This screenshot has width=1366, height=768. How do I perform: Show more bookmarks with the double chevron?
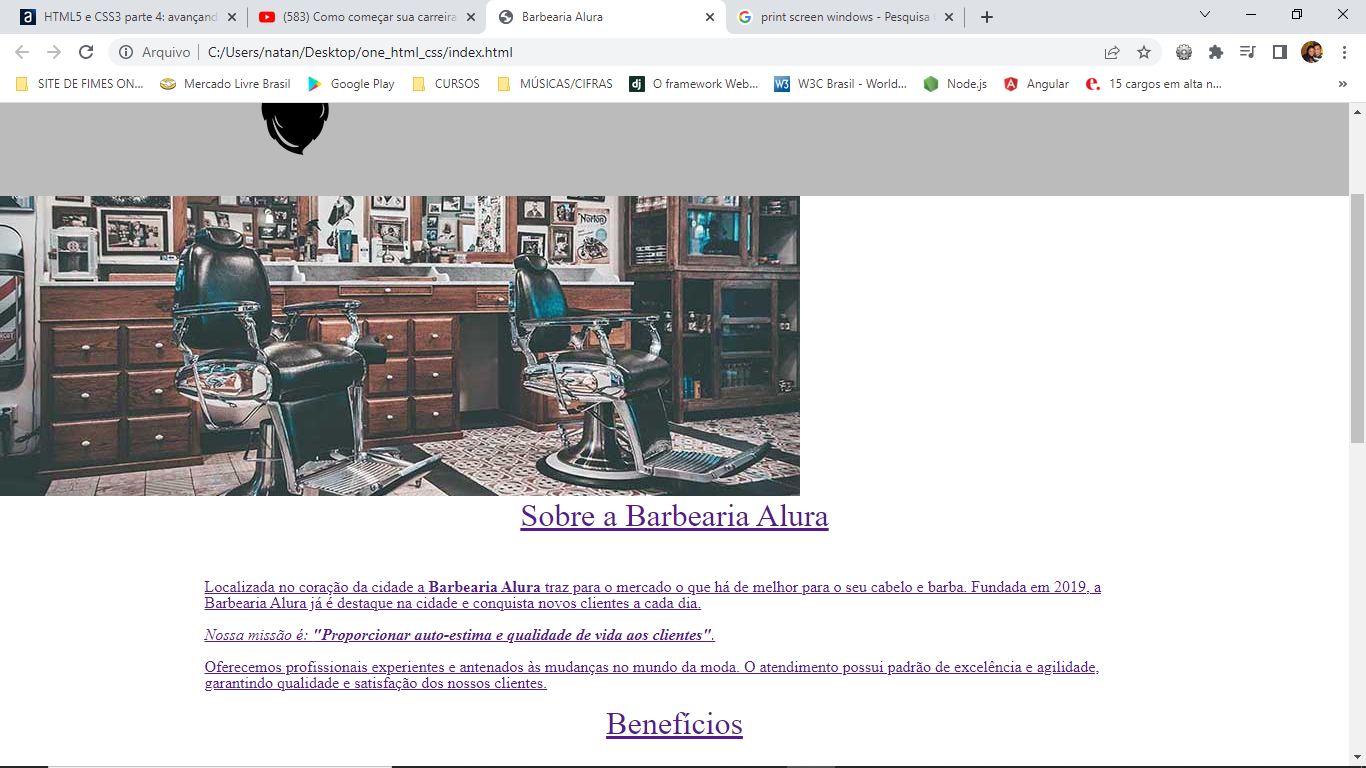click(1342, 84)
